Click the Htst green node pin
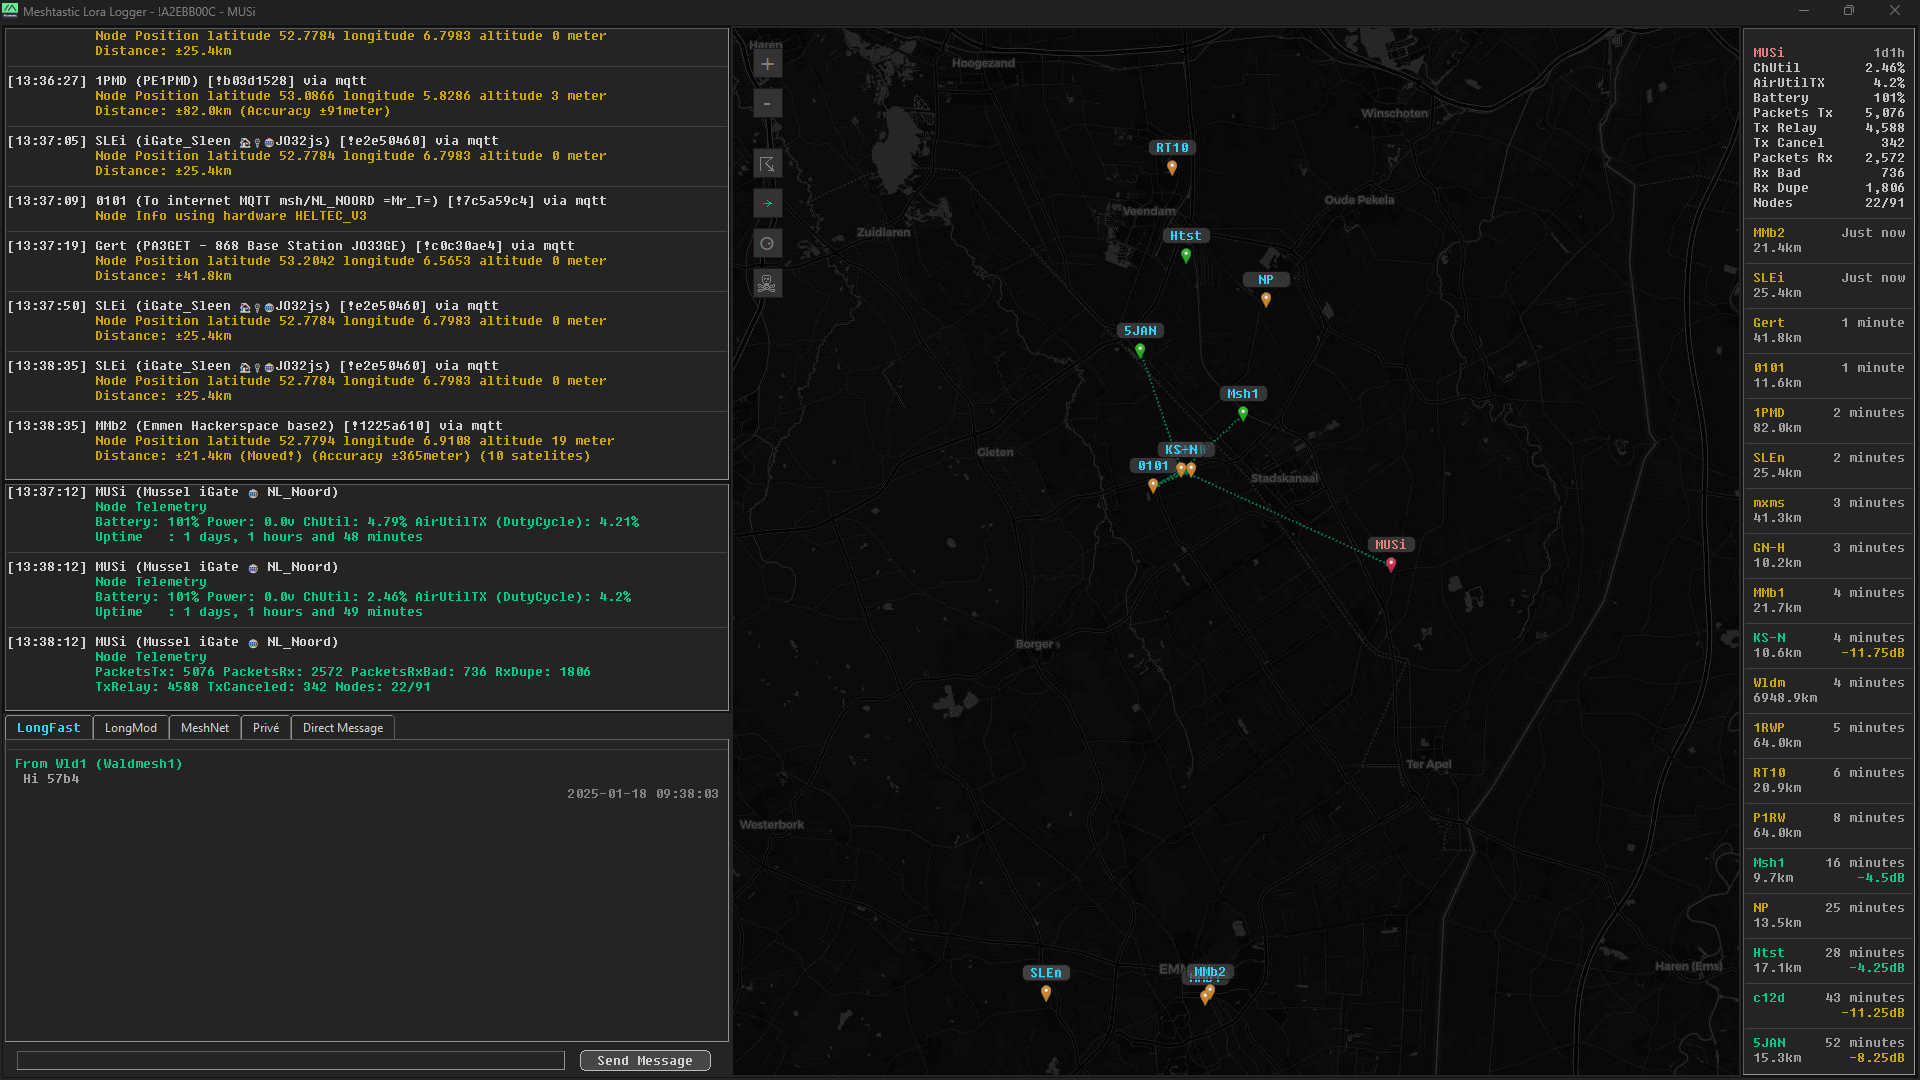Viewport: 1920px width, 1080px height. pos(1186,255)
